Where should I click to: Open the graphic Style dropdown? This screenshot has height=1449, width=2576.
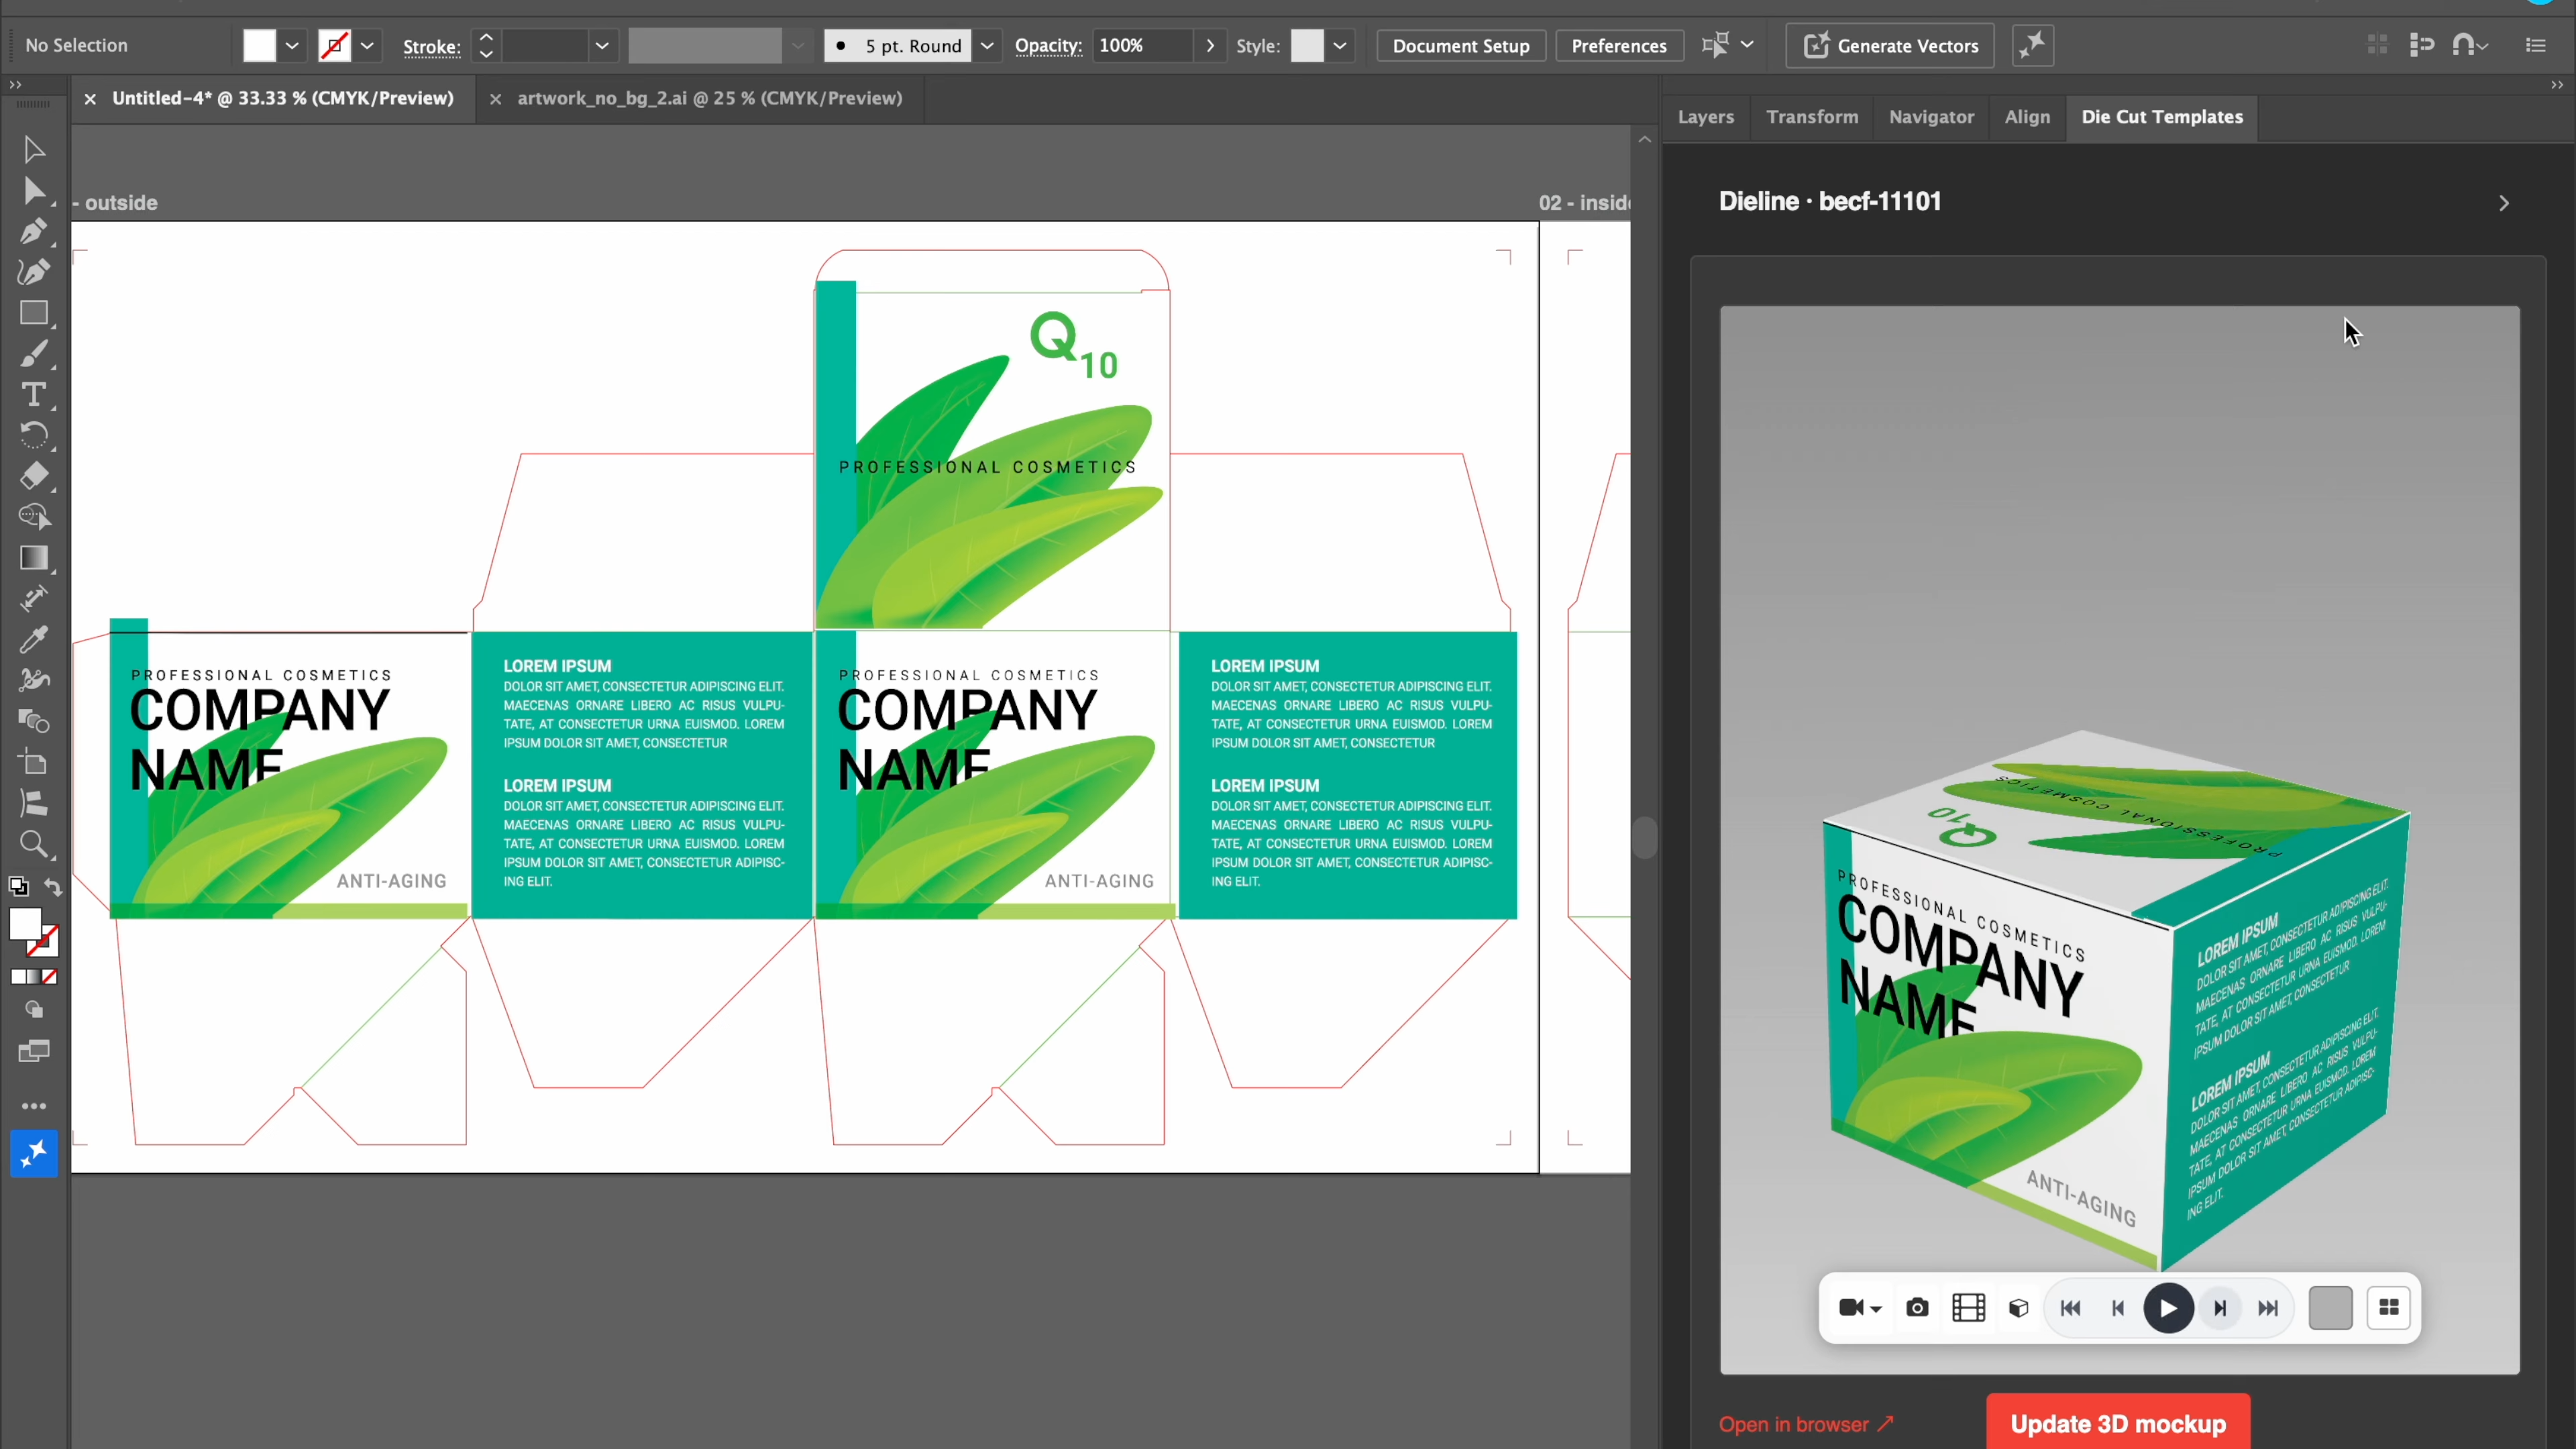click(x=1340, y=46)
